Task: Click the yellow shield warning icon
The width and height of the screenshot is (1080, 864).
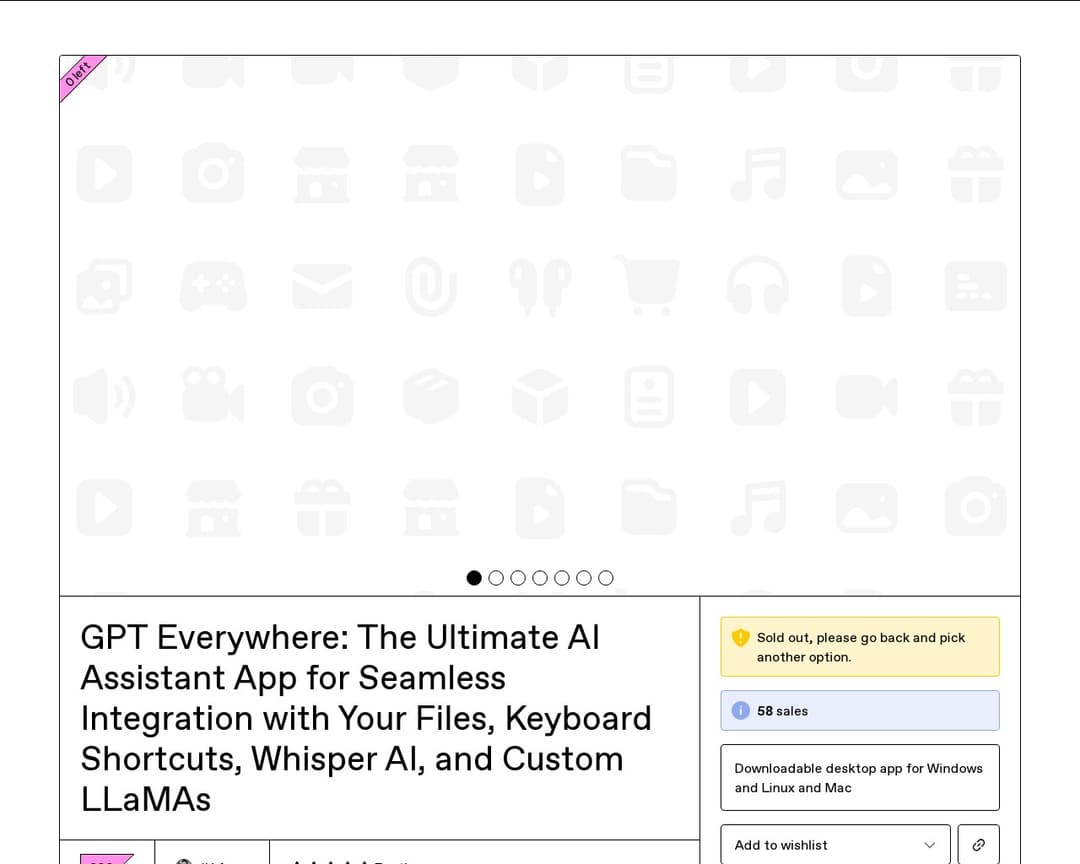Action: click(740, 637)
